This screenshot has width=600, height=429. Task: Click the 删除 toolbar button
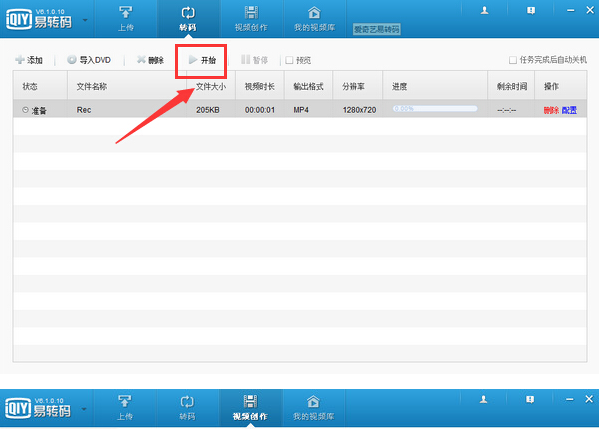(150, 60)
